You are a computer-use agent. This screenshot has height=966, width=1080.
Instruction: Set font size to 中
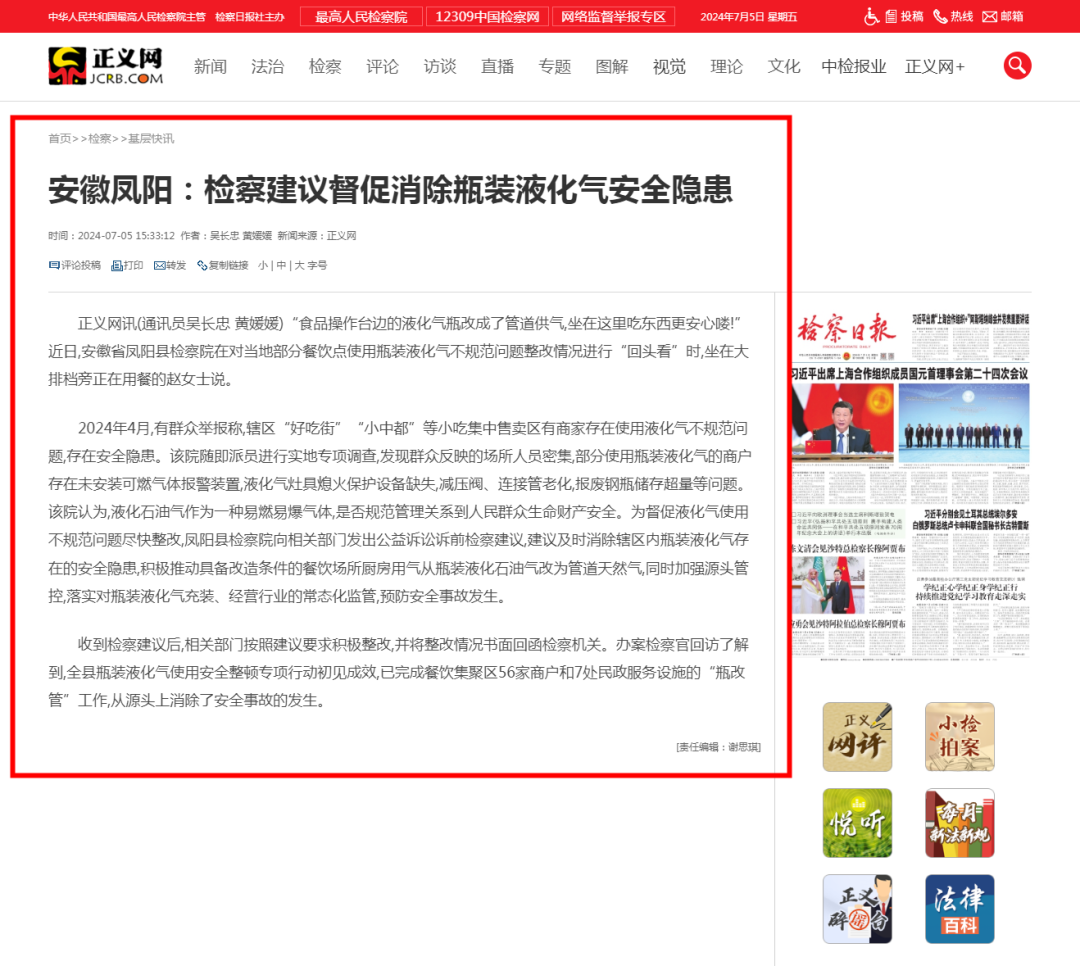[281, 265]
